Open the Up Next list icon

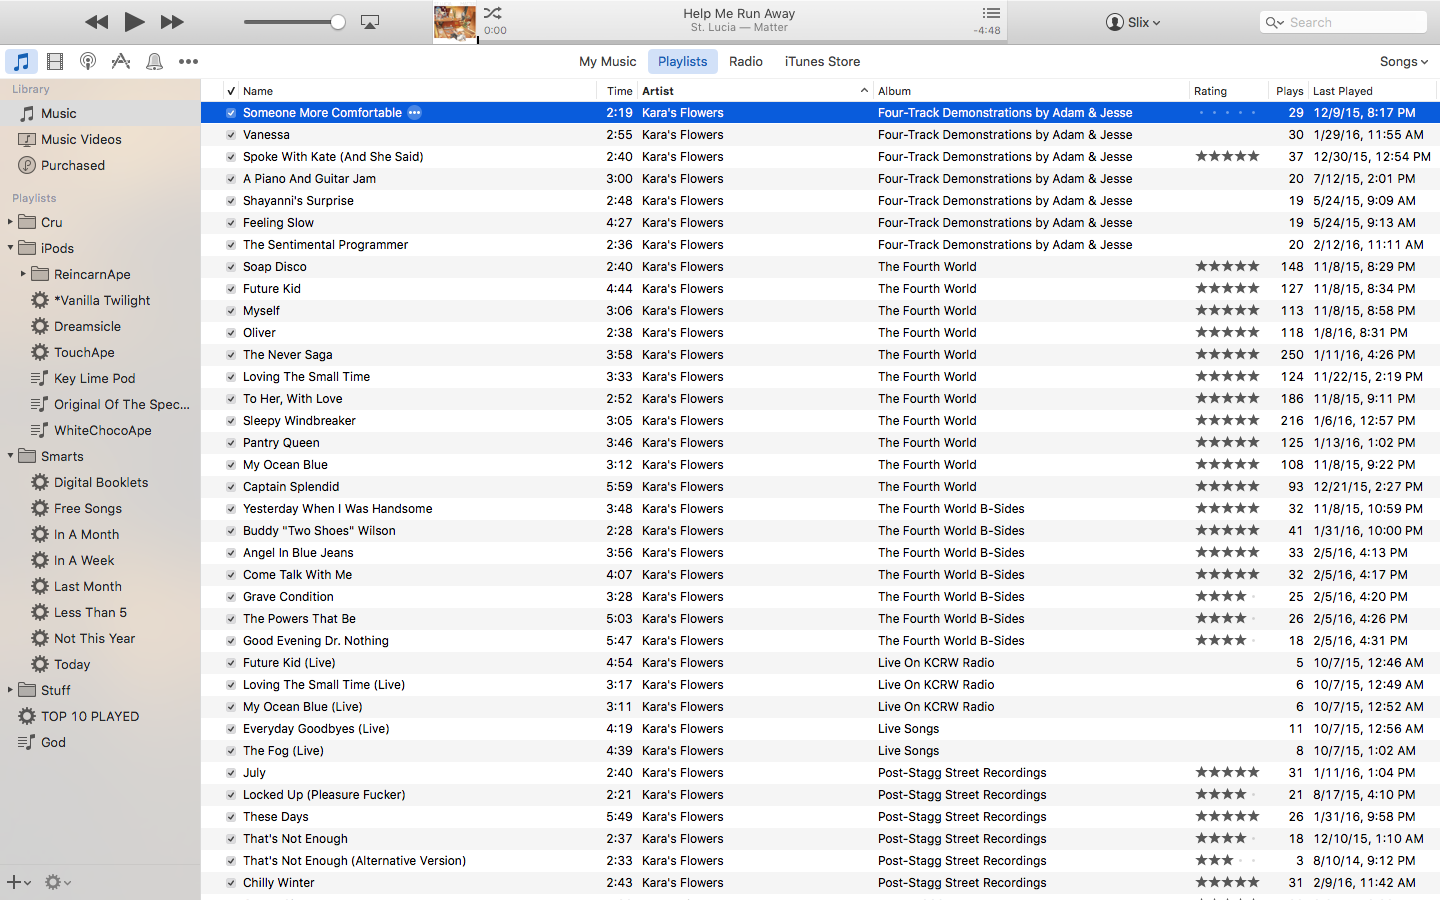coord(991,13)
